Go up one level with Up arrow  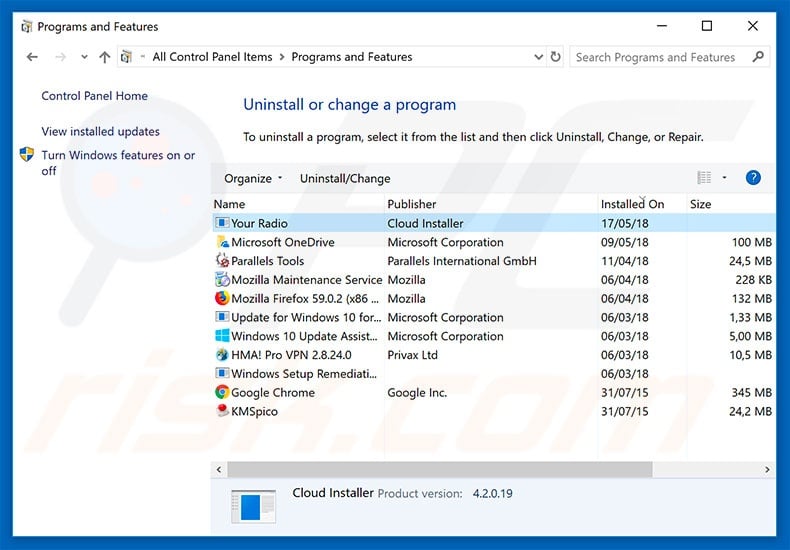pos(104,57)
